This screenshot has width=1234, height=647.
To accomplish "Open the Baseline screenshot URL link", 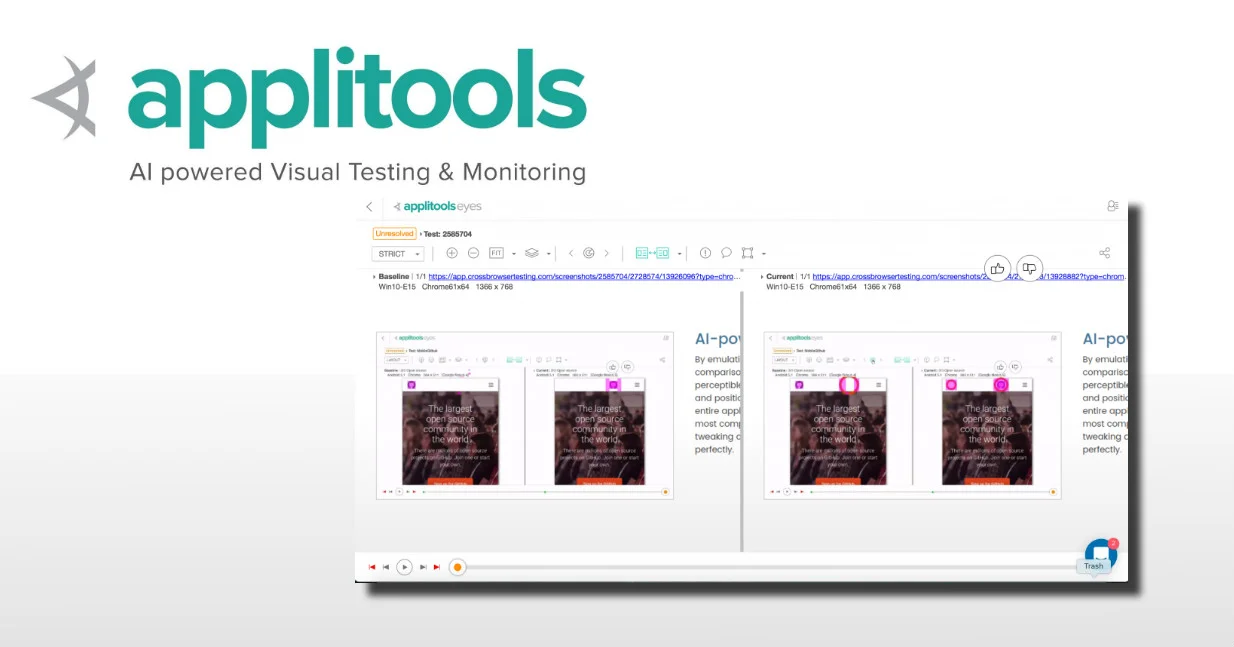I will [x=585, y=276].
